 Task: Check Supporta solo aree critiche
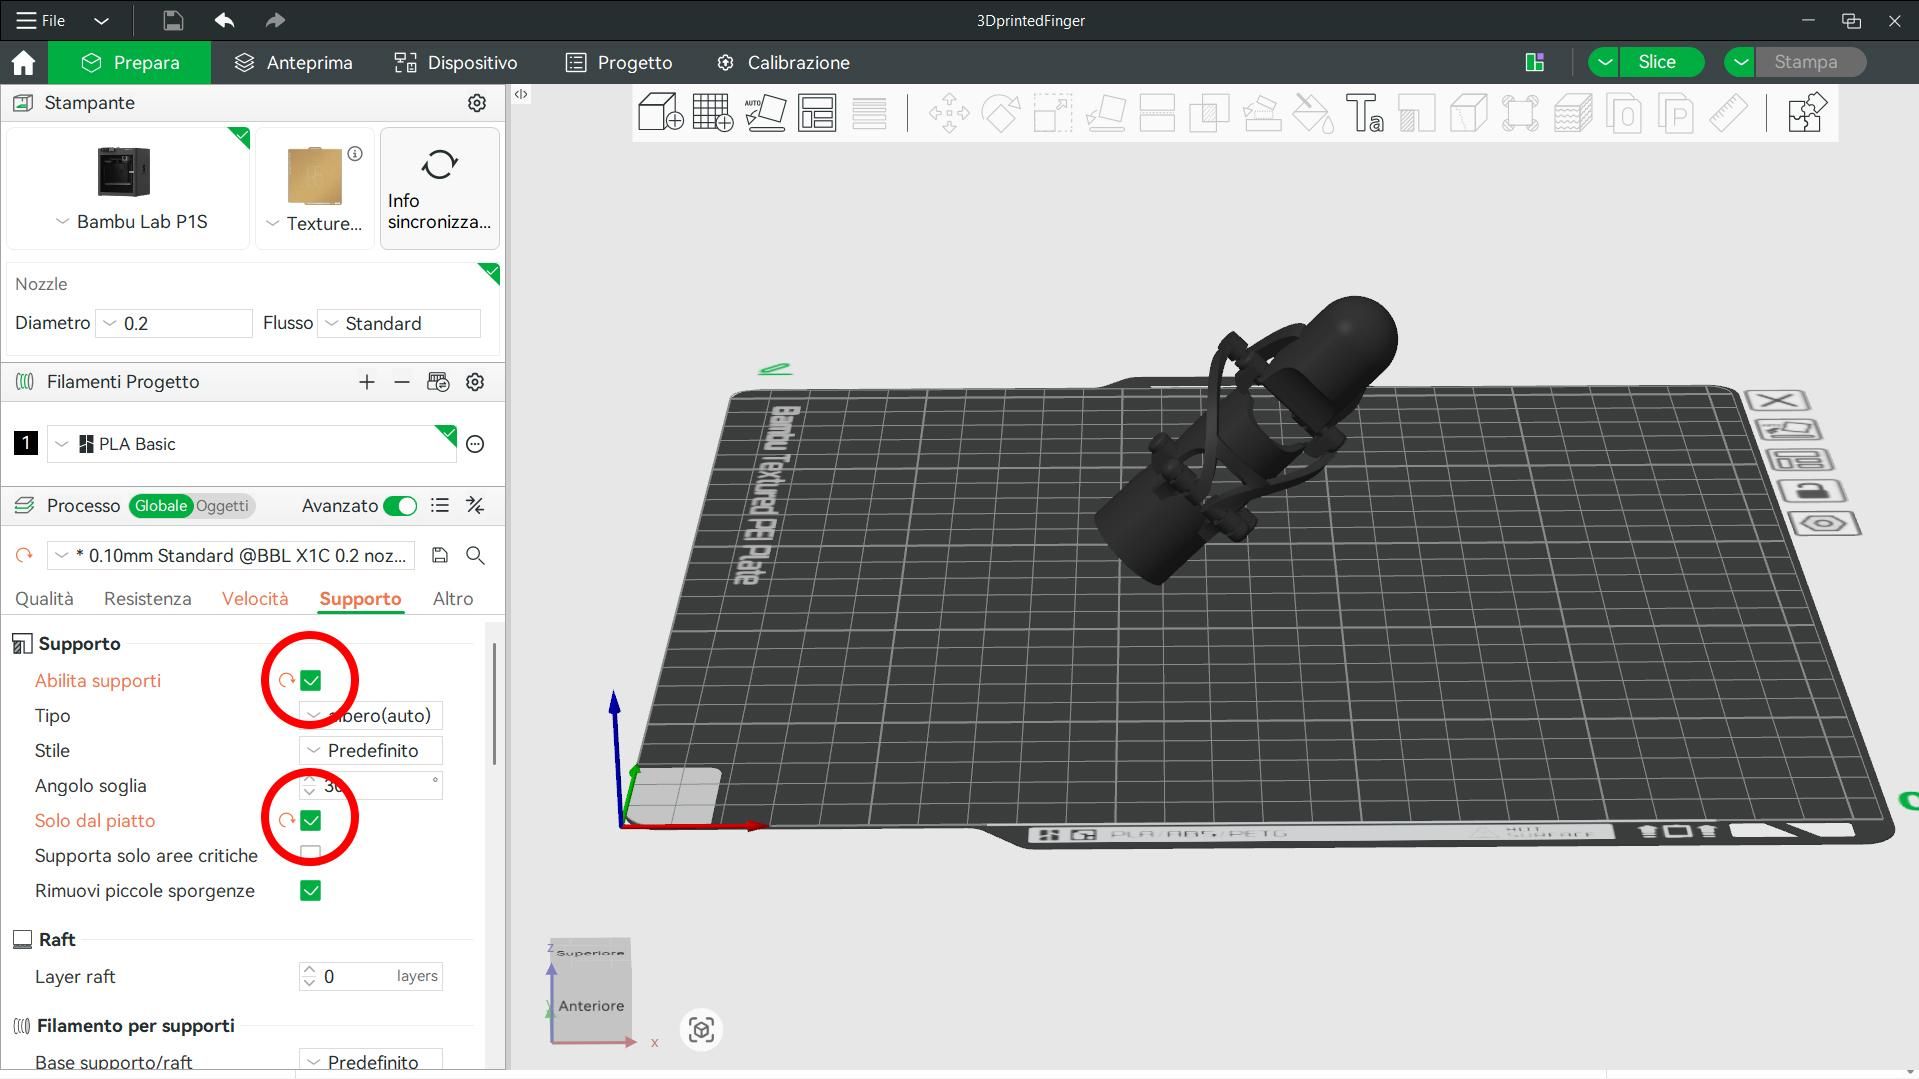click(x=311, y=855)
